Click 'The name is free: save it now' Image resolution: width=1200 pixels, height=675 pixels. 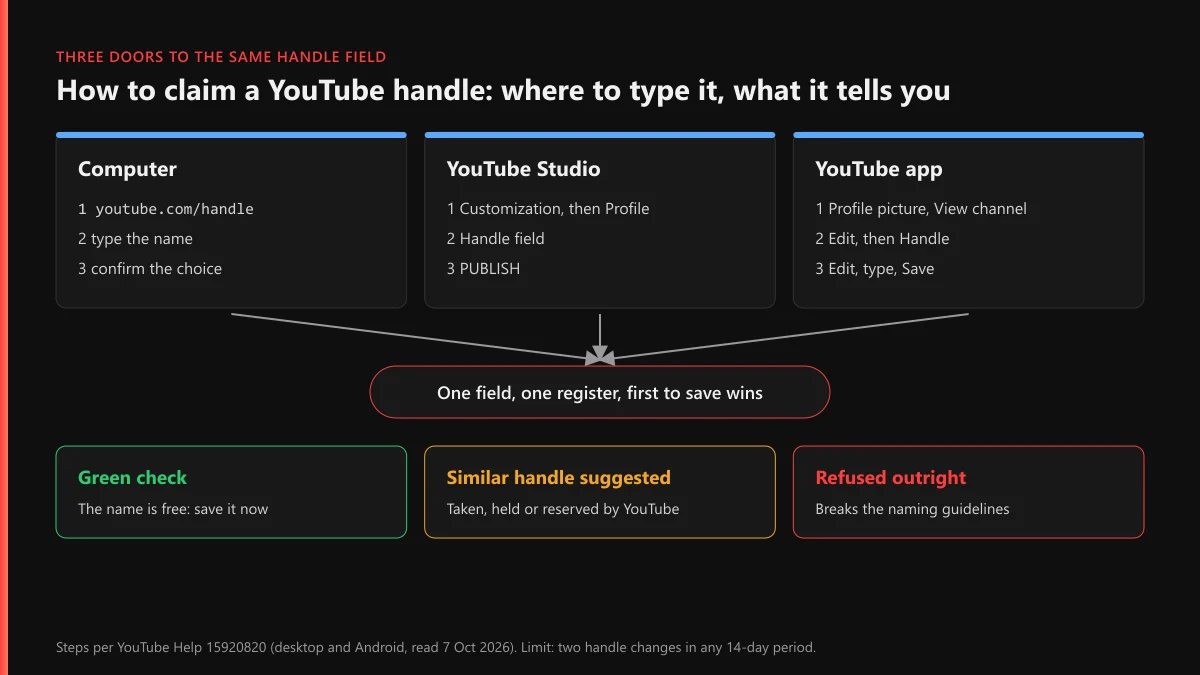[173, 509]
